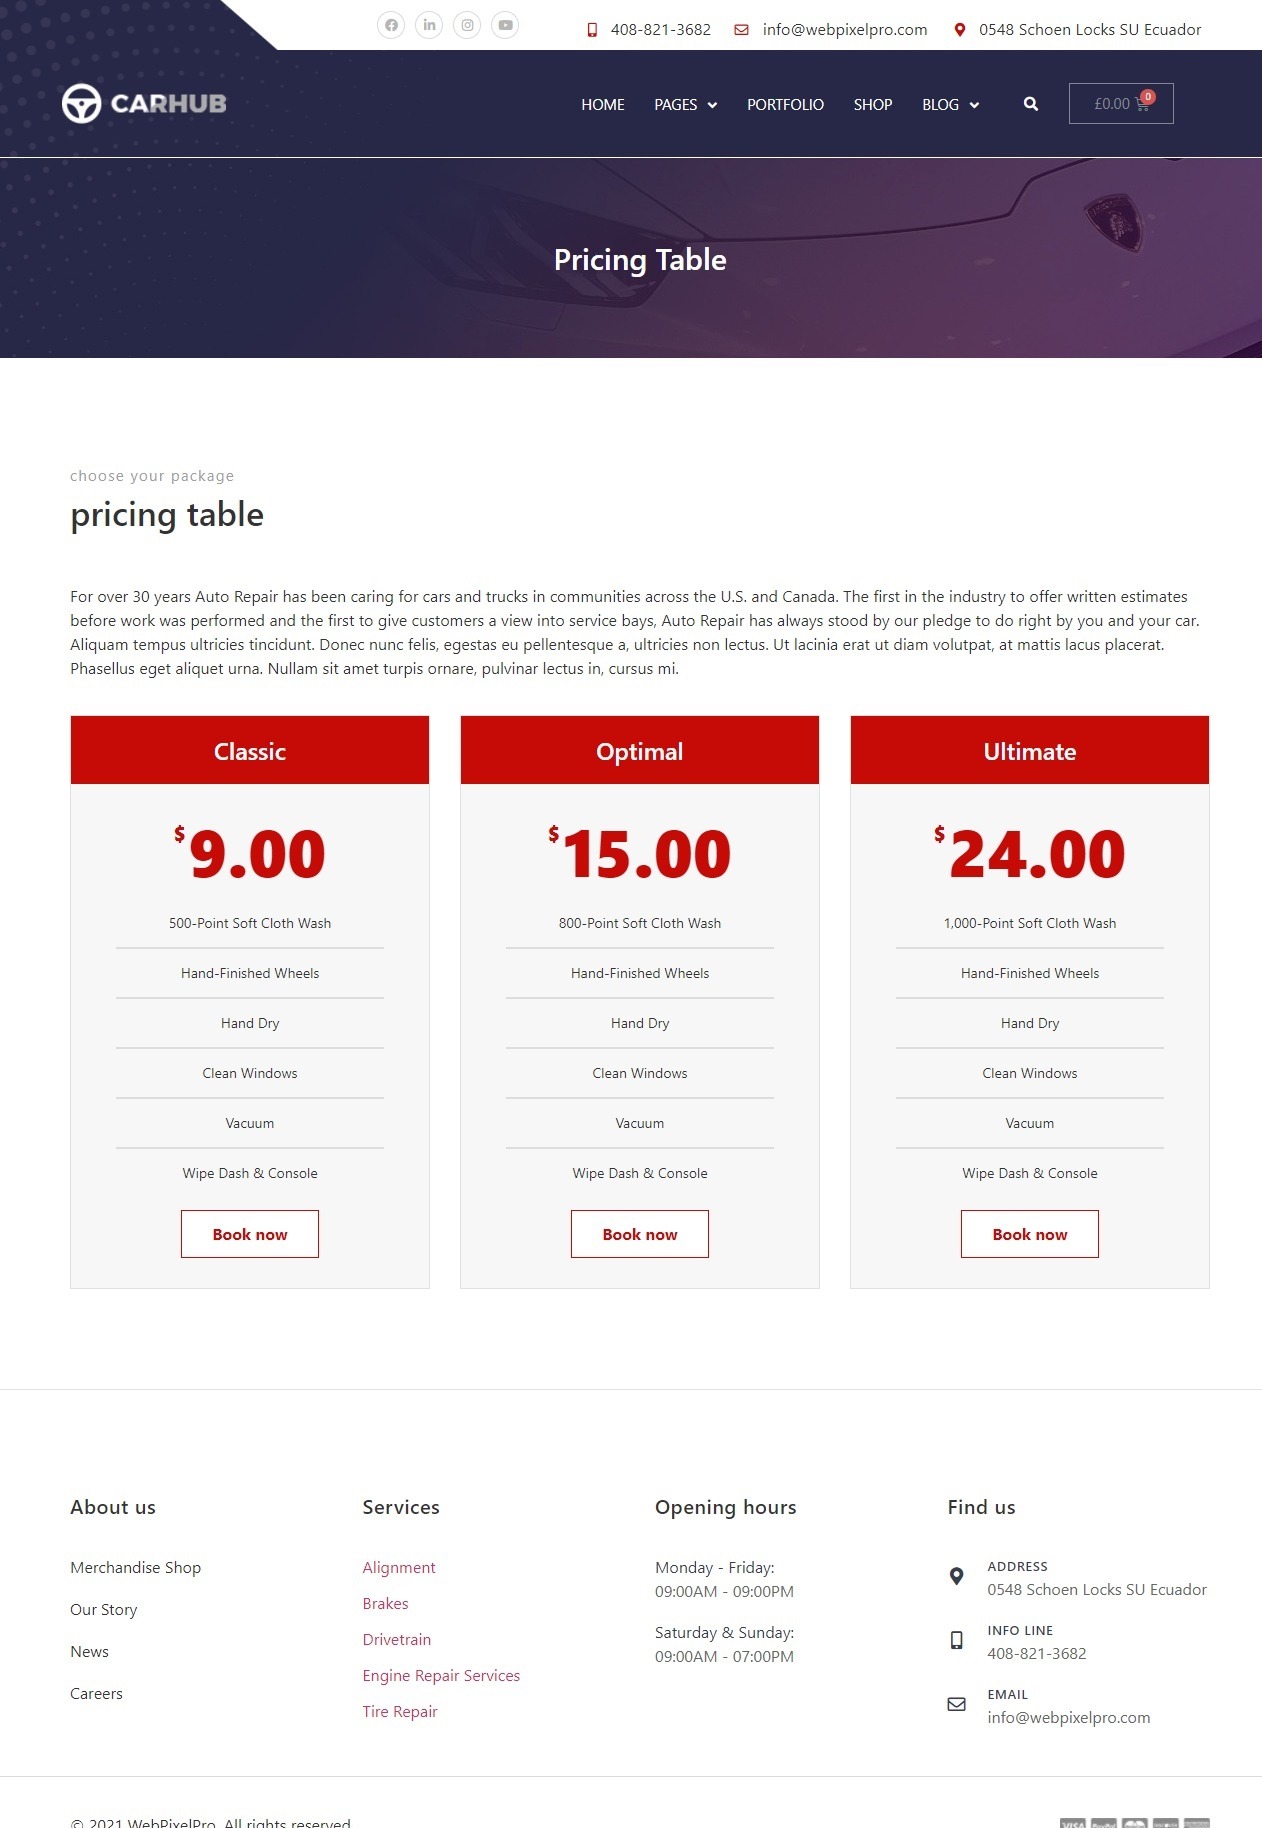Open the LinkedIn social icon

click(429, 25)
